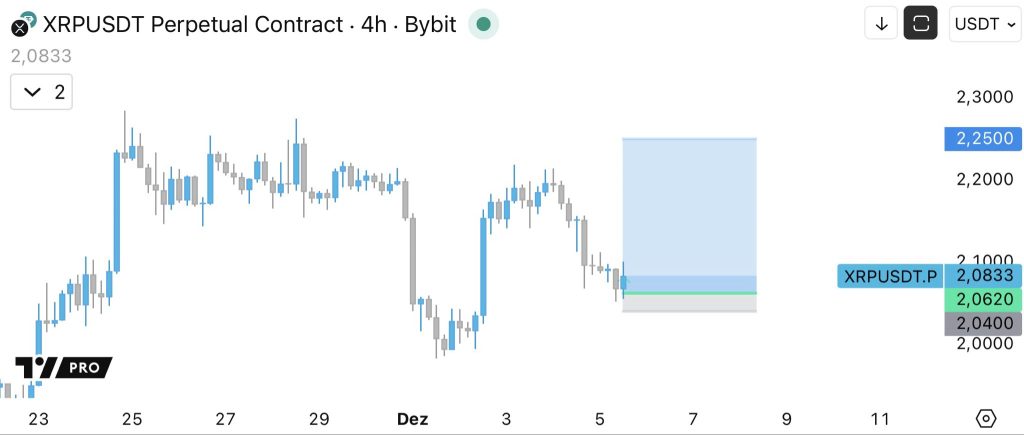Select the green 2,0620 entry price label
This screenshot has width=1024, height=435.
pos(983,299)
